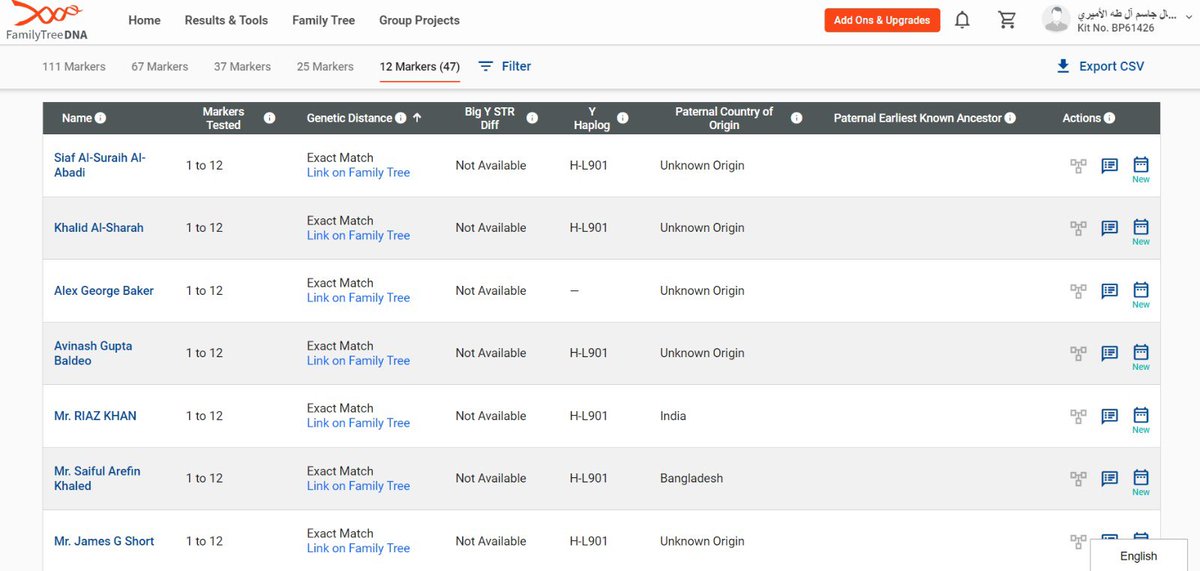Select the 12 Markers (47) tab
Image resolution: width=1200 pixels, height=571 pixels.
(420, 67)
